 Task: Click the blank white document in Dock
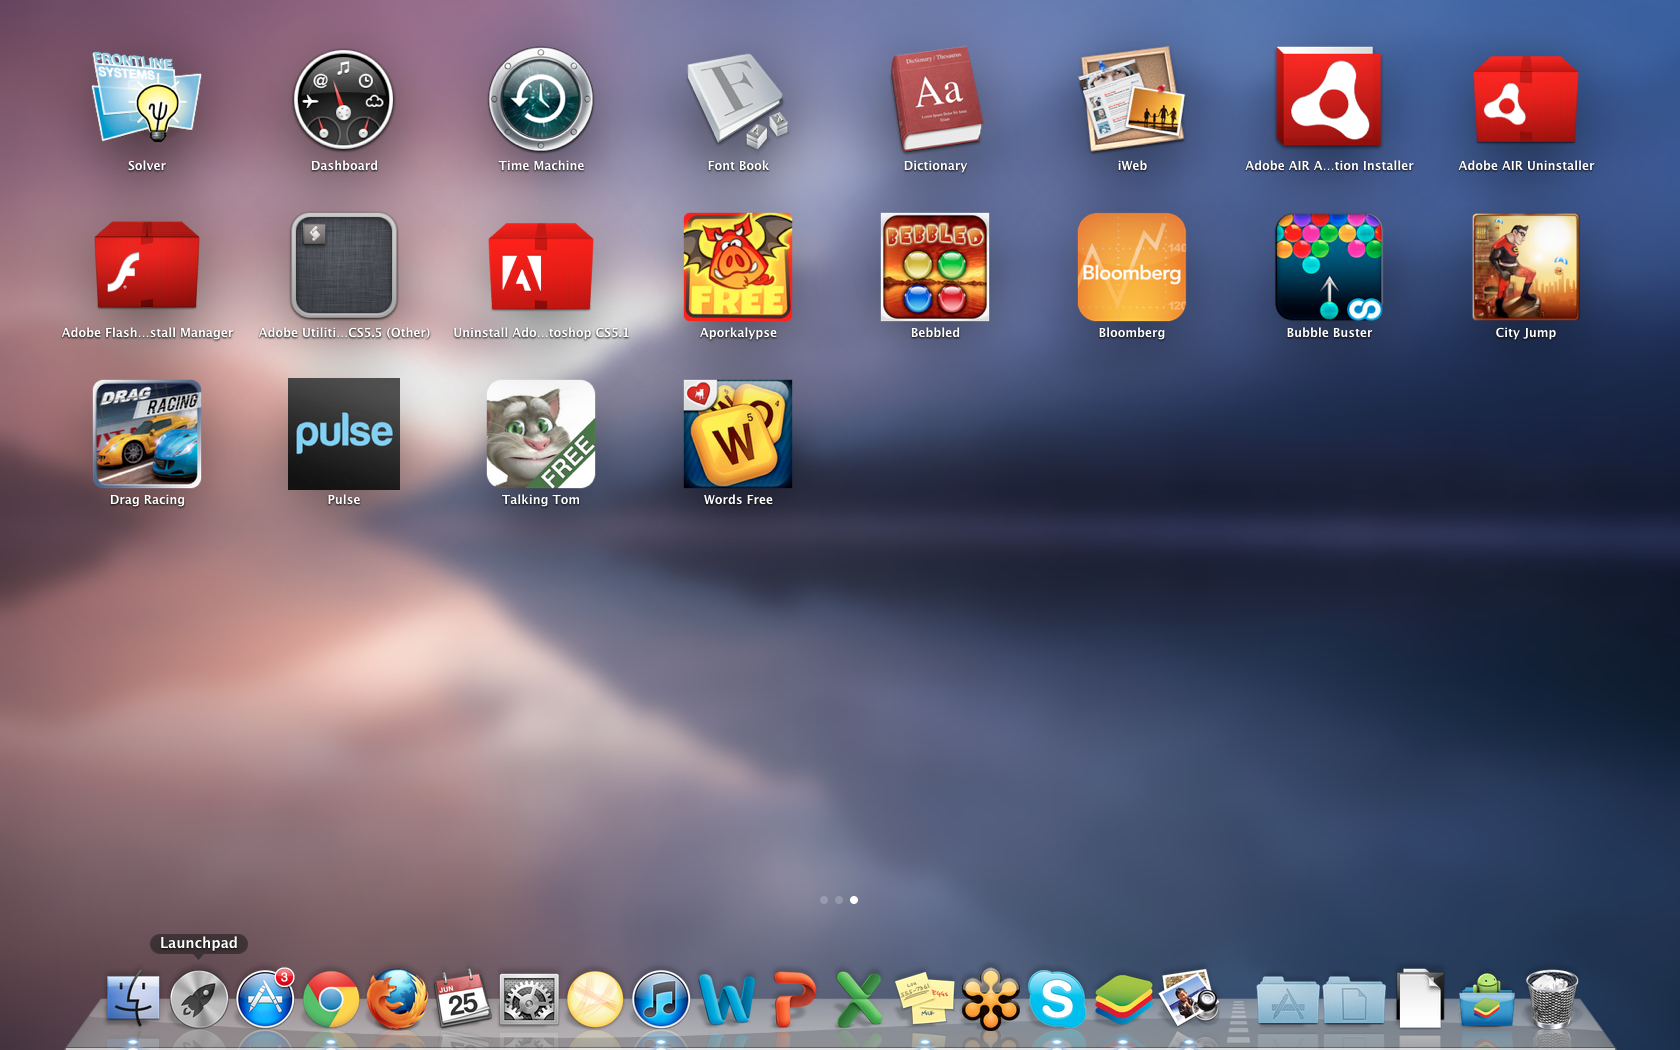tap(1419, 998)
